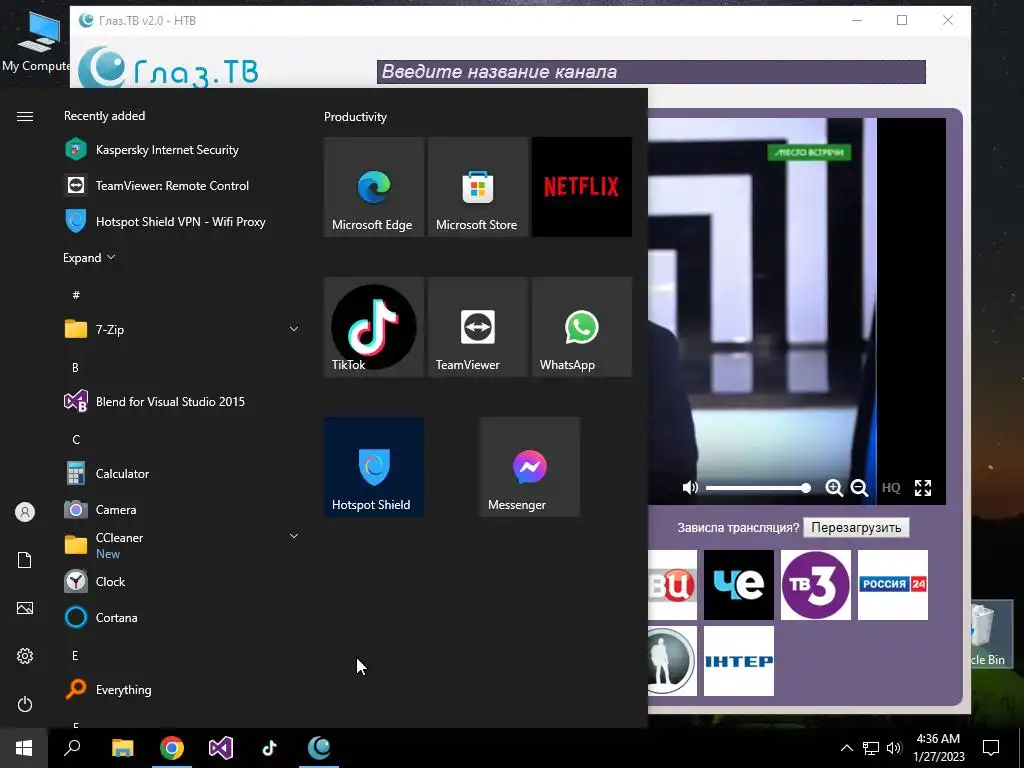Screen dimensions: 1024x768
Task: Expand the Recently added list
Action: tap(89, 257)
